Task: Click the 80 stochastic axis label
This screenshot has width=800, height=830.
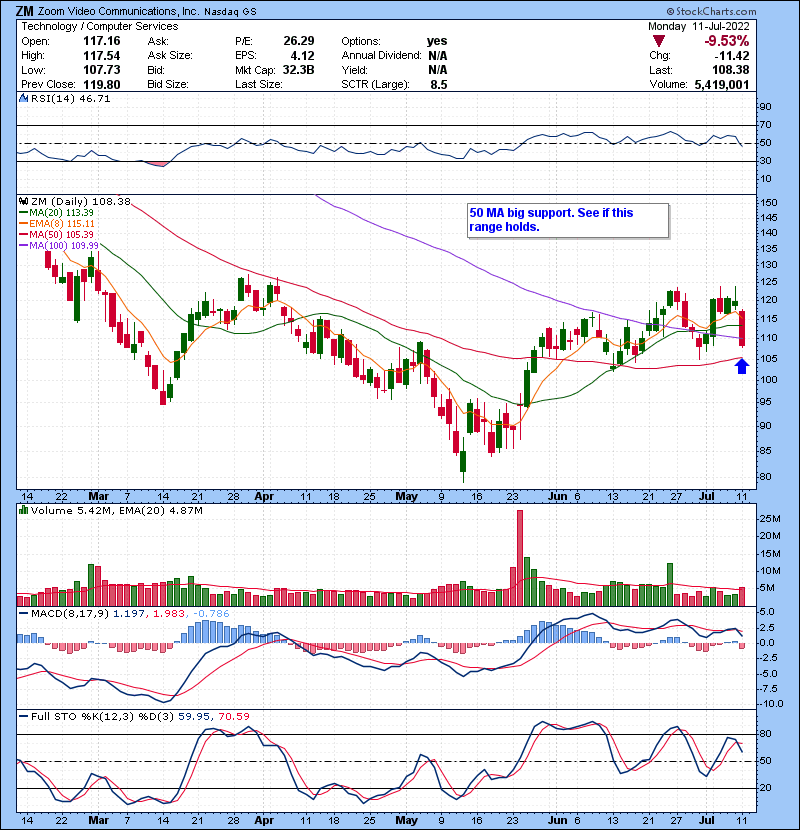Action: 766,734
